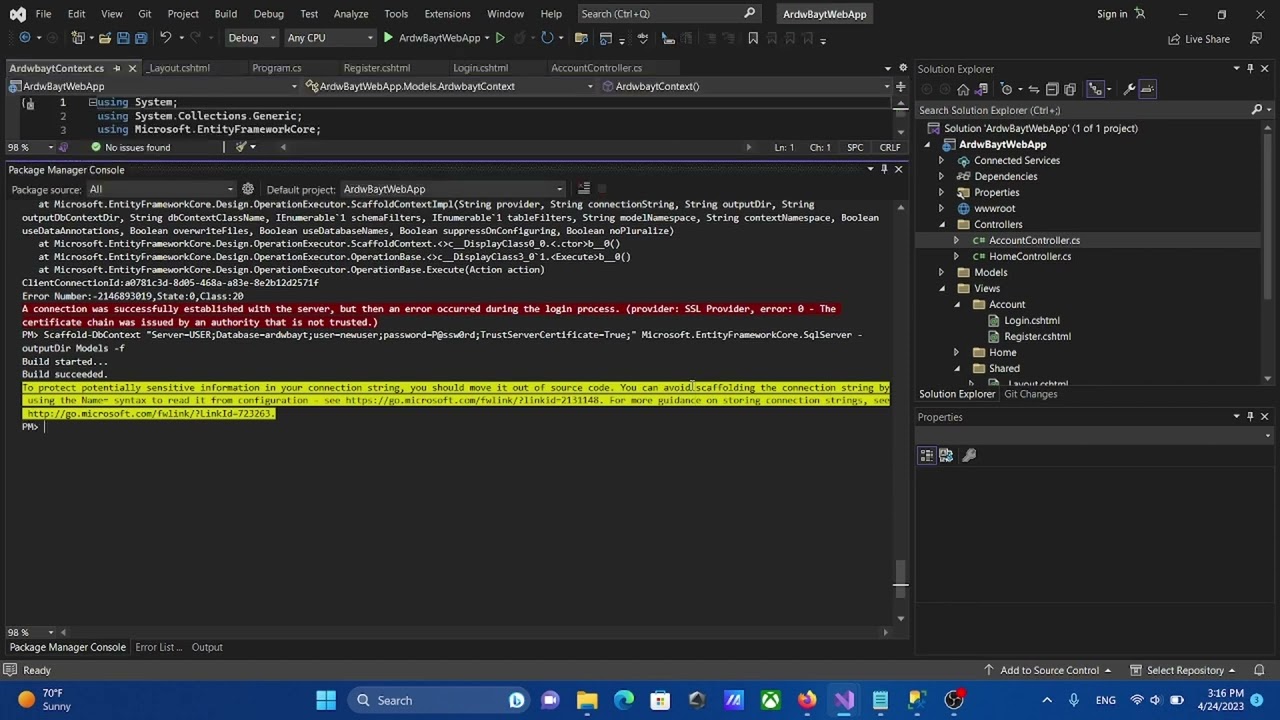Click Alphabetical sort icon in Properties panel

[x=945, y=455]
